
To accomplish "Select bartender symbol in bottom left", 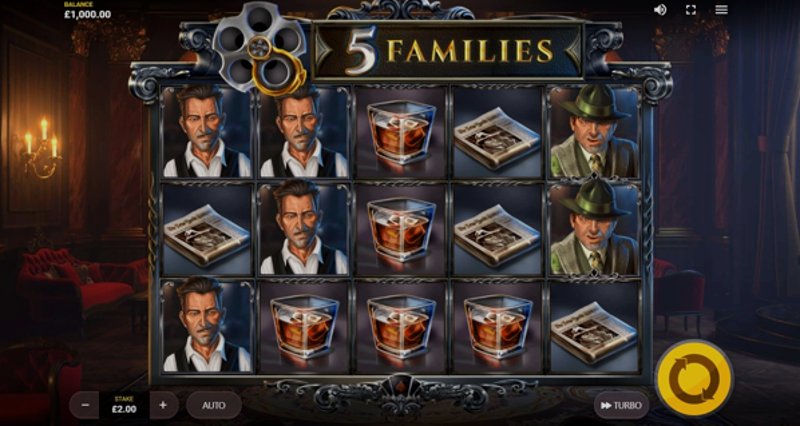I will (x=207, y=327).
